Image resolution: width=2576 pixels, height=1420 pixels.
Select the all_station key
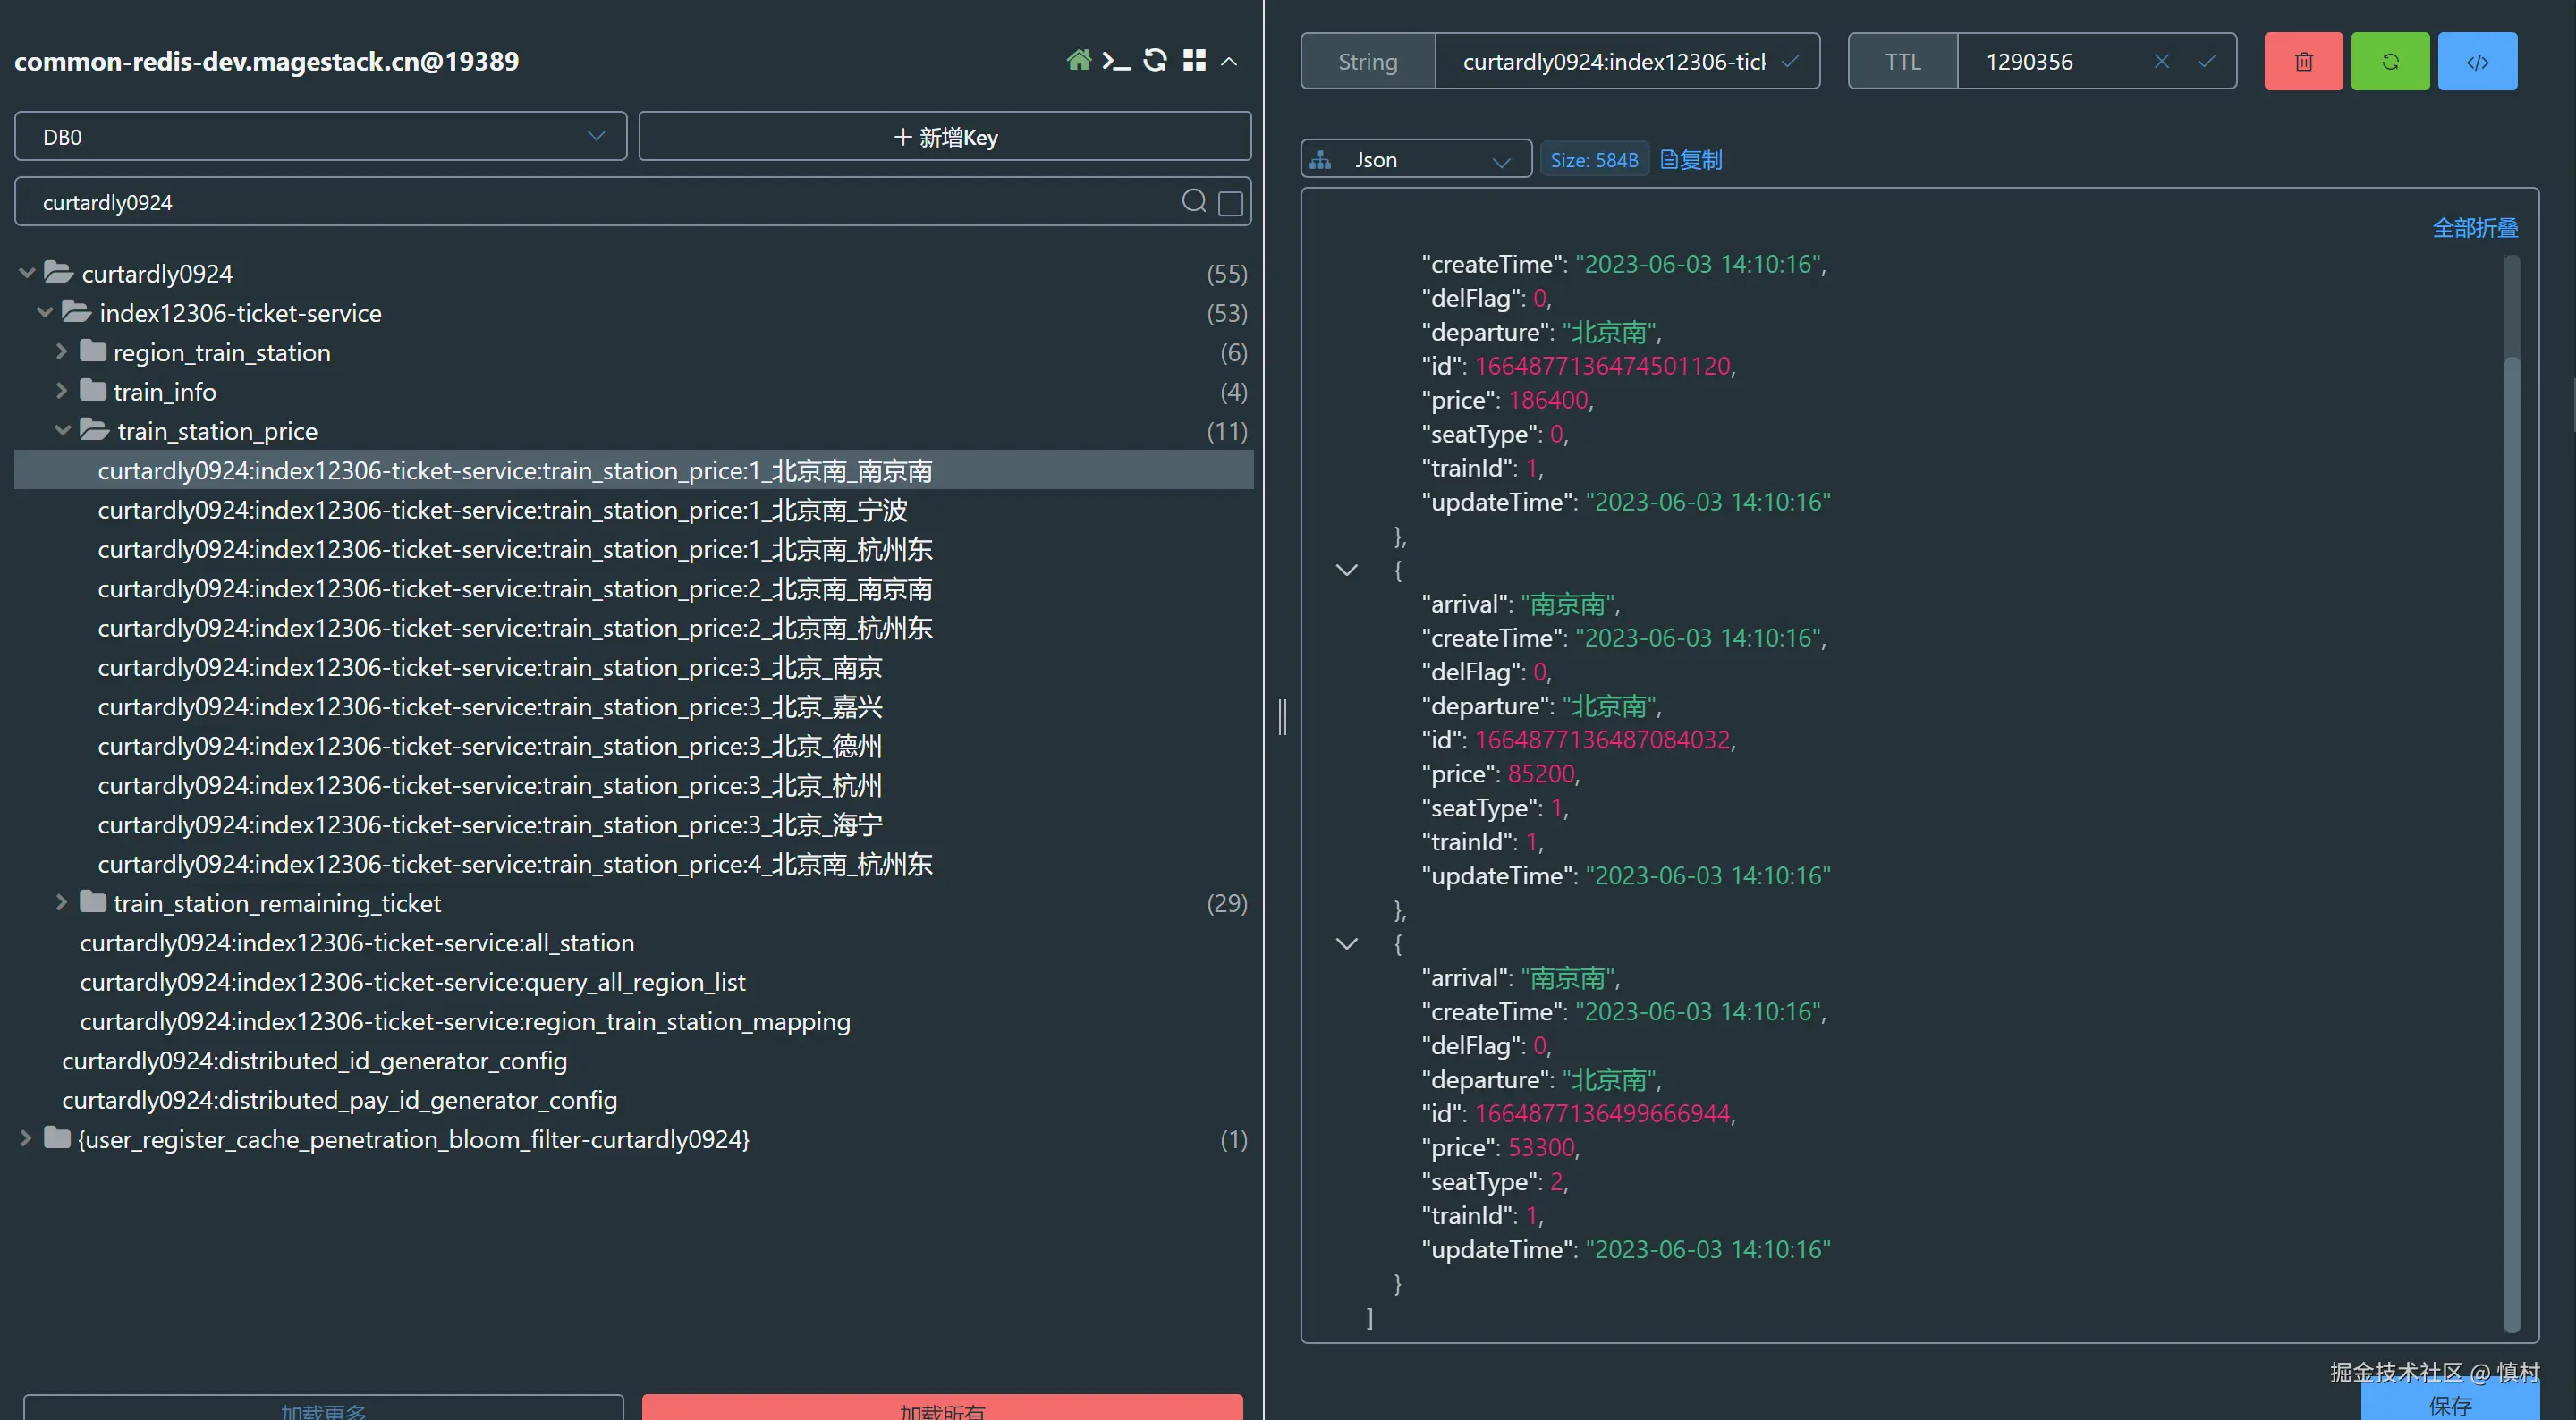pos(357,943)
